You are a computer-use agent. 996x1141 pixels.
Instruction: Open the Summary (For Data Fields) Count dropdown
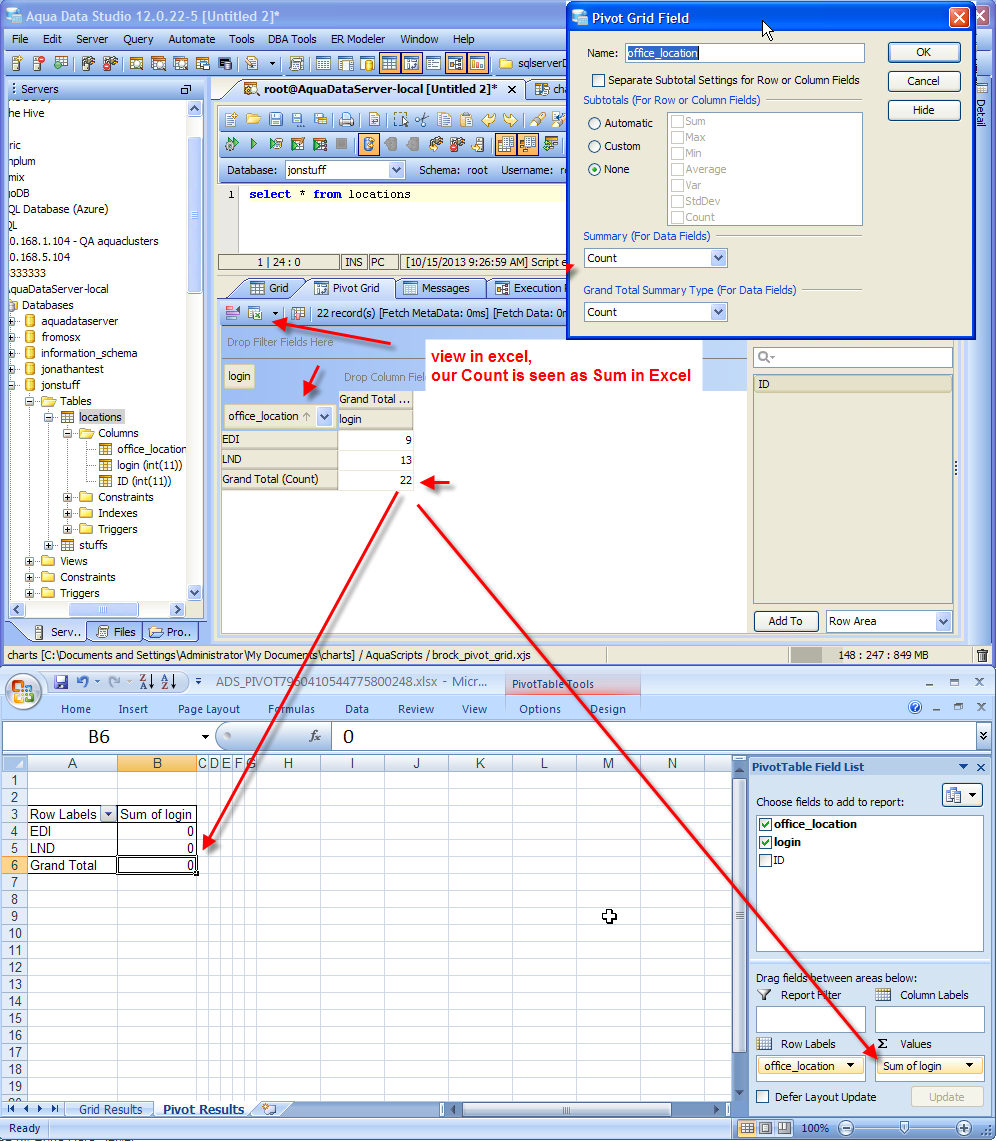(x=718, y=258)
